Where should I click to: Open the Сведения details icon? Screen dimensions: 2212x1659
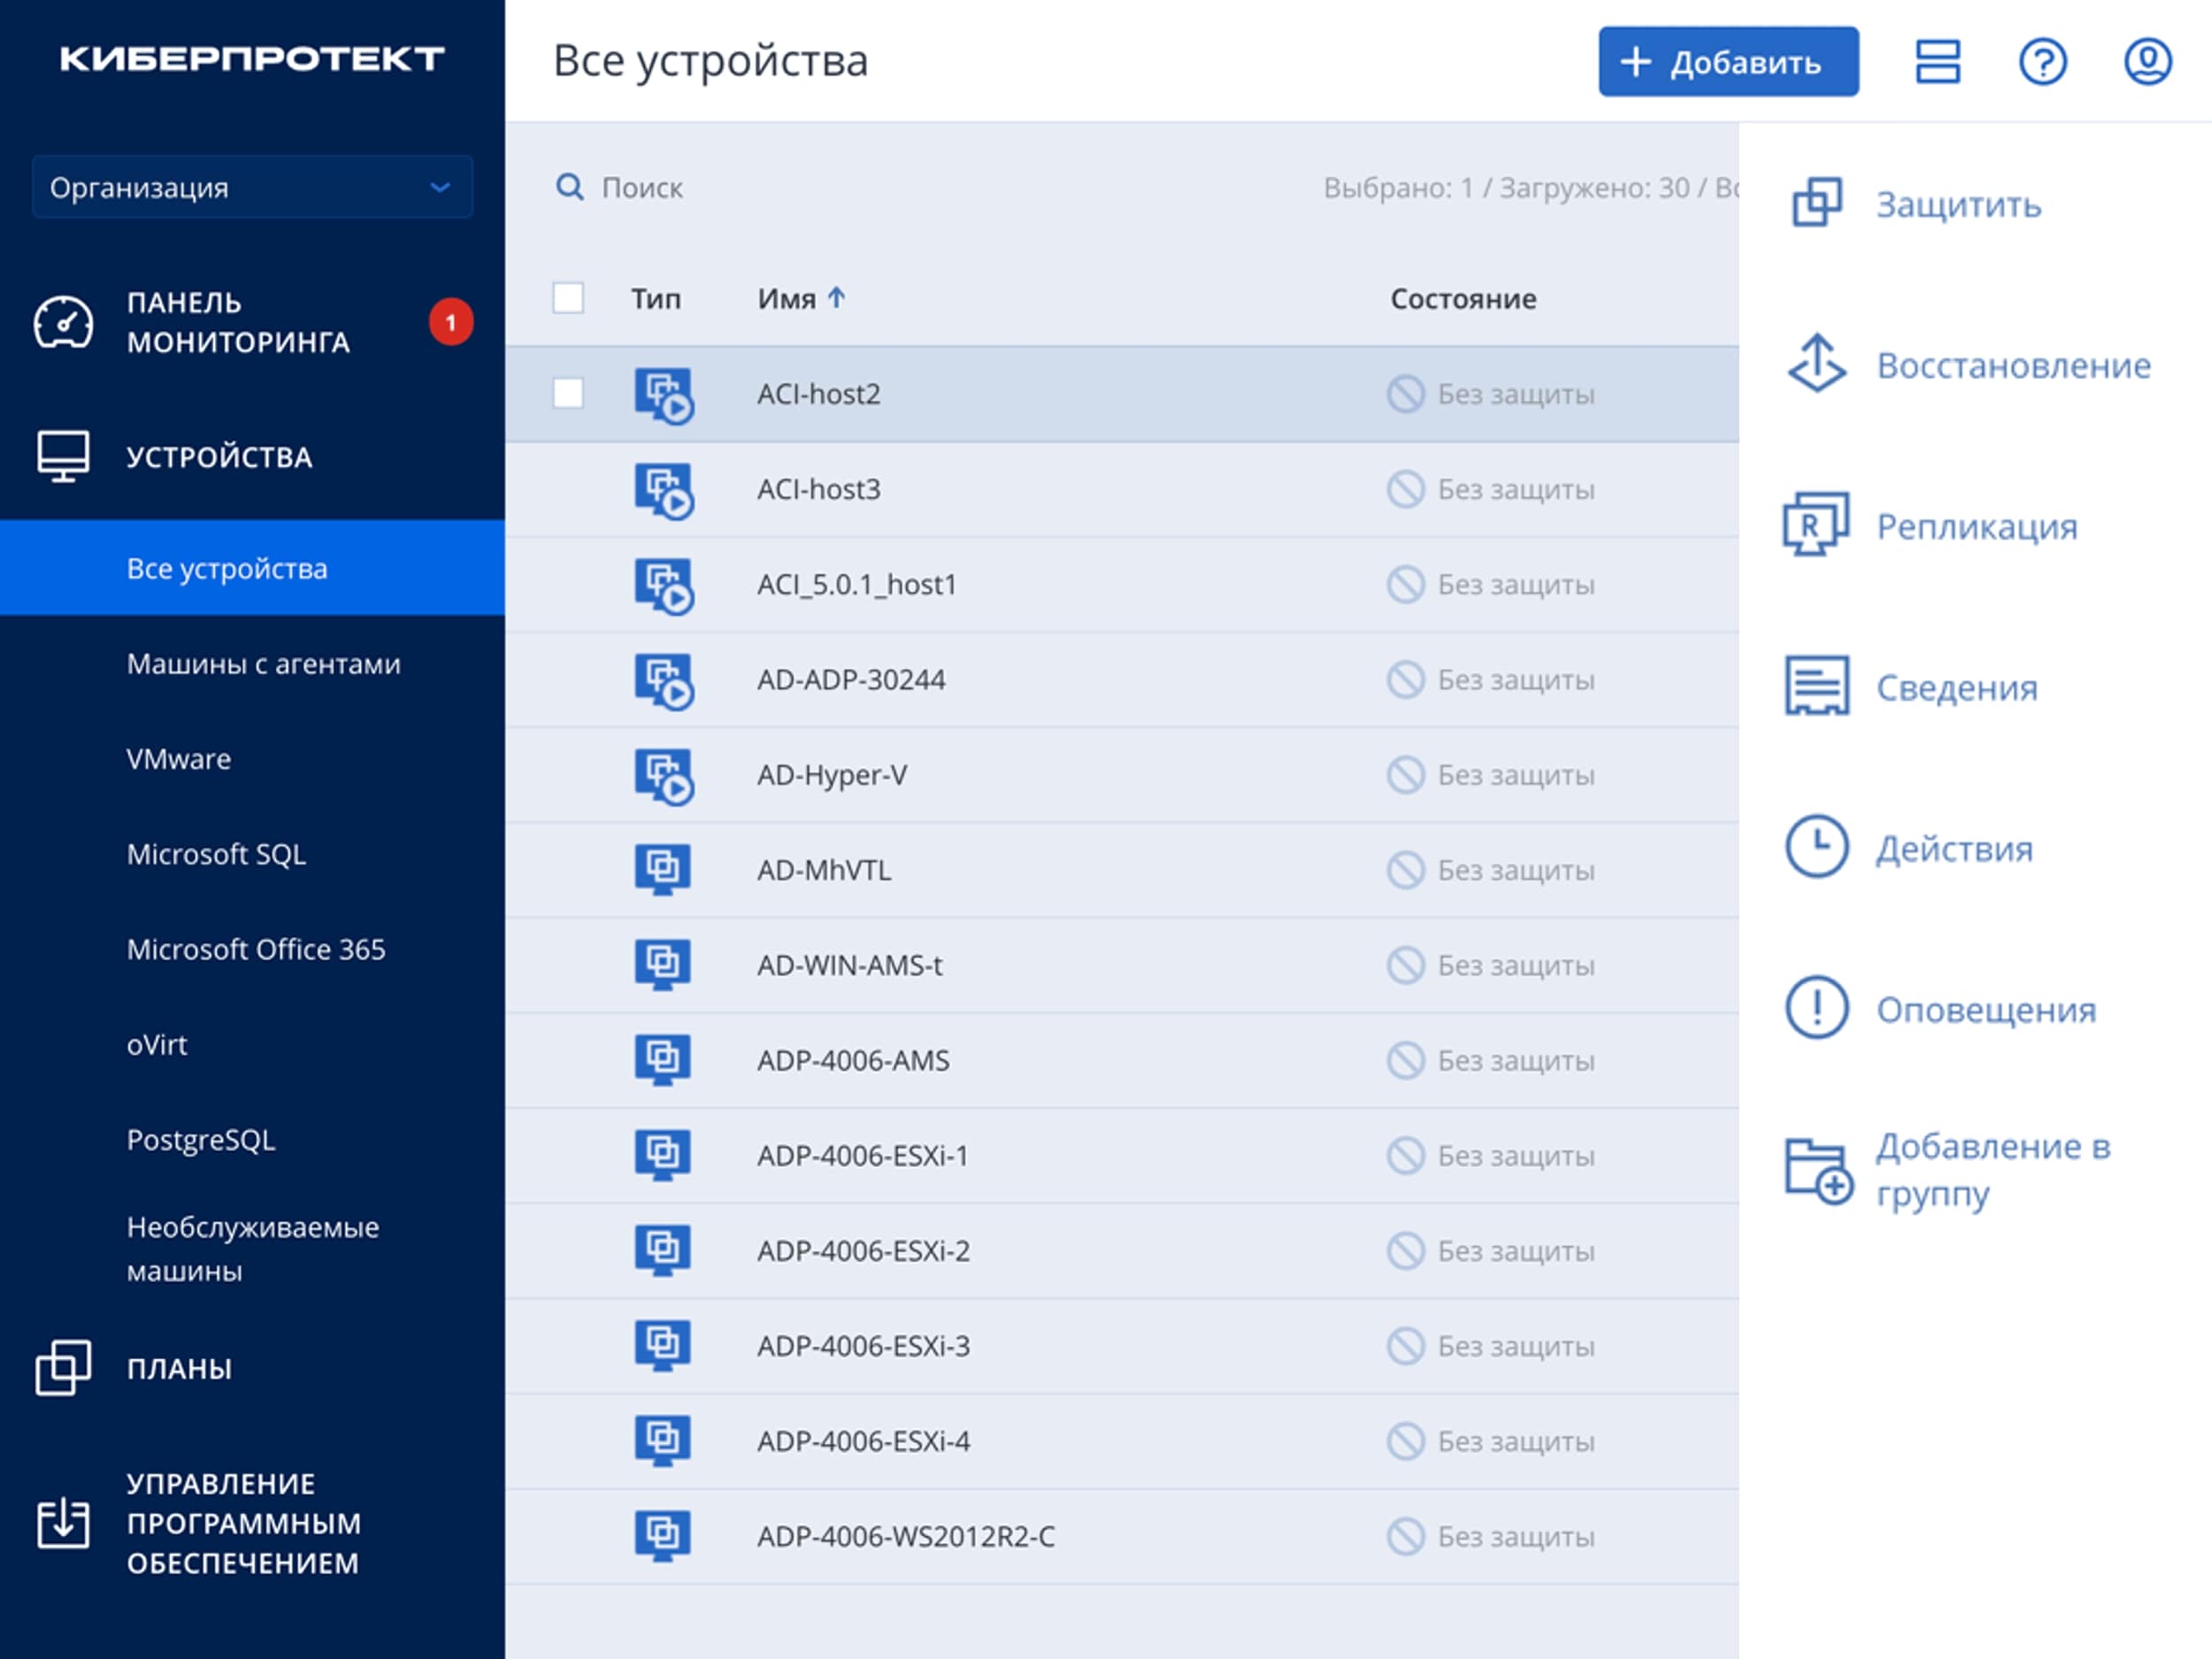pos(1816,687)
